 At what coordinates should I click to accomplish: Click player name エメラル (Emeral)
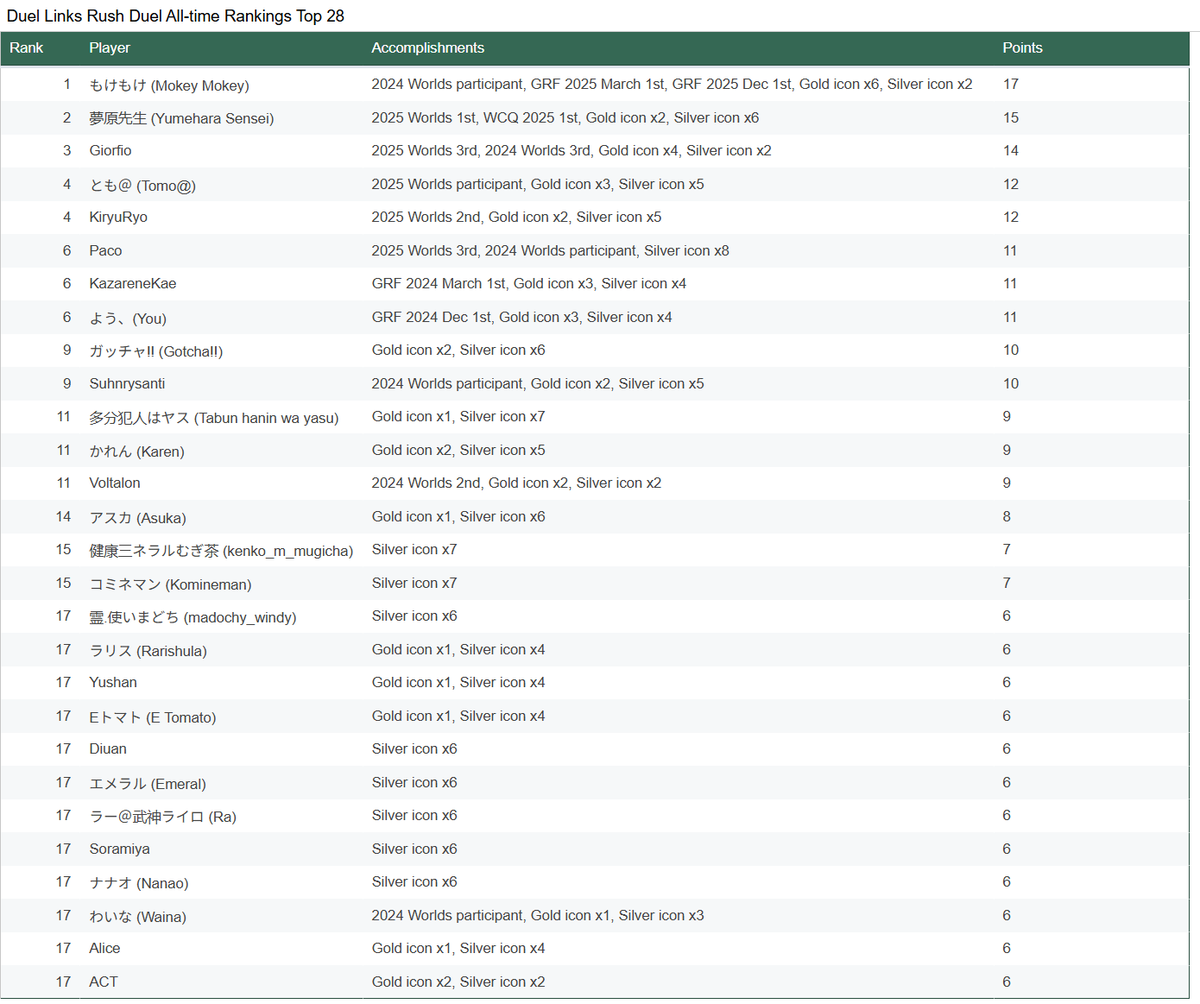click(x=147, y=783)
